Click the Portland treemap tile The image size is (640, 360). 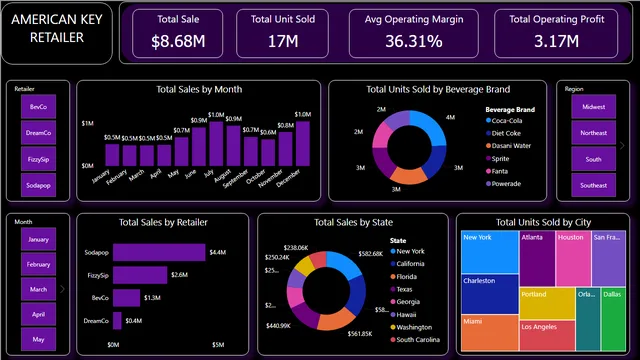547,304
